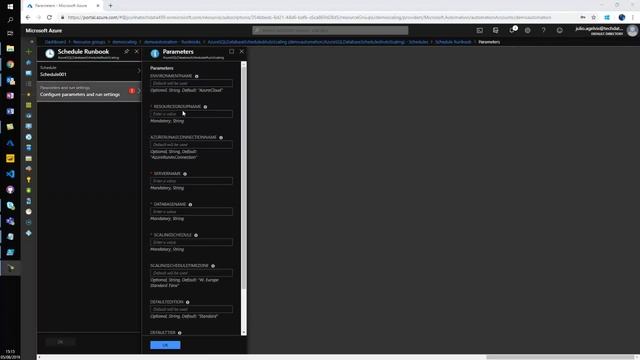The width and height of the screenshot is (640, 360).
Task: Click the Dashboard breadcrumb link
Action: click(x=55, y=42)
